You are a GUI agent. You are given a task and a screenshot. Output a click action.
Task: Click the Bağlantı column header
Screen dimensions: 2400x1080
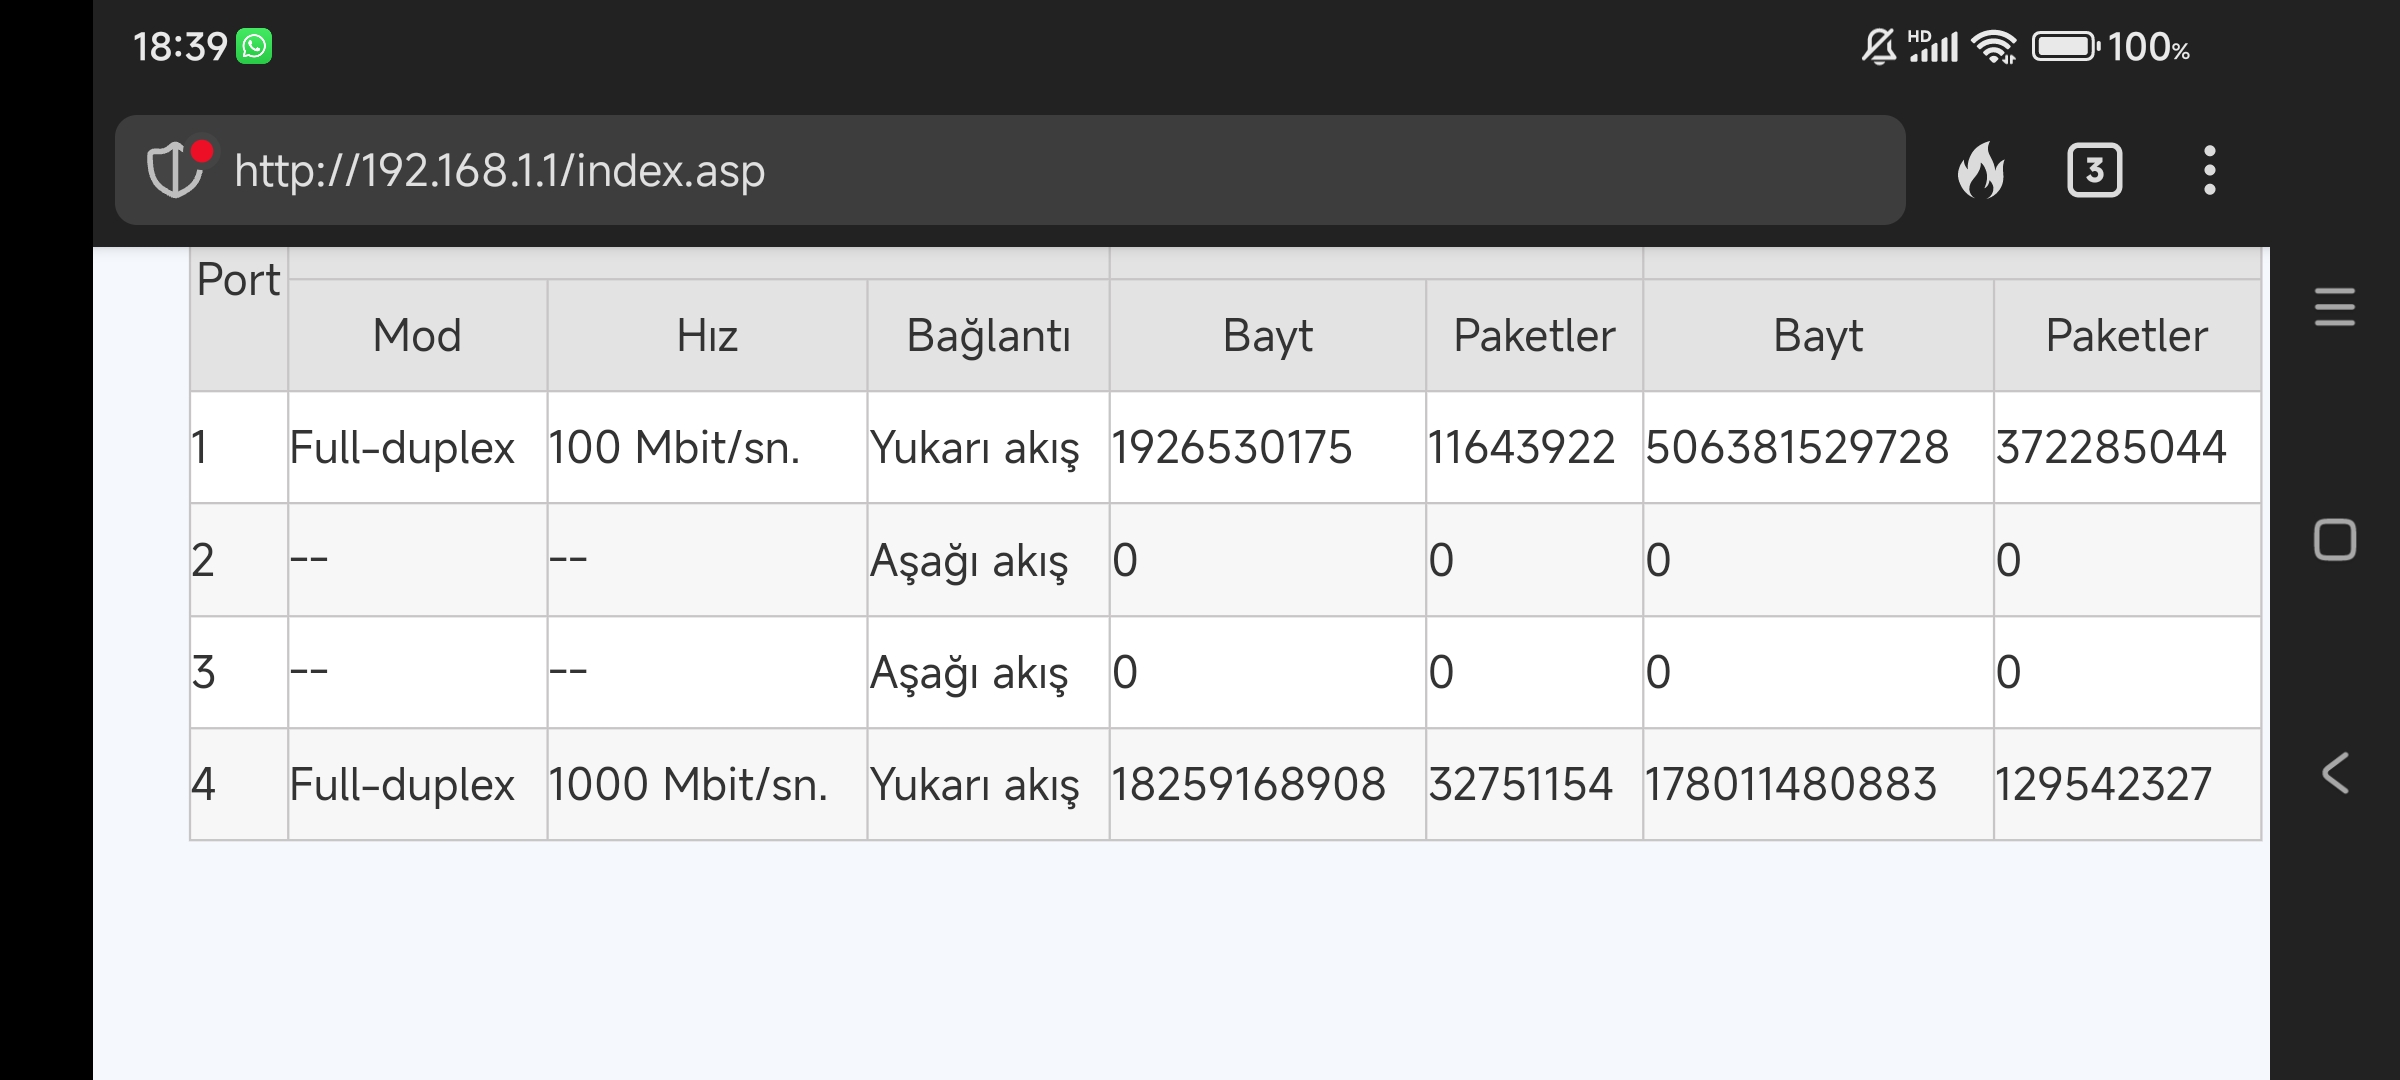pos(988,335)
